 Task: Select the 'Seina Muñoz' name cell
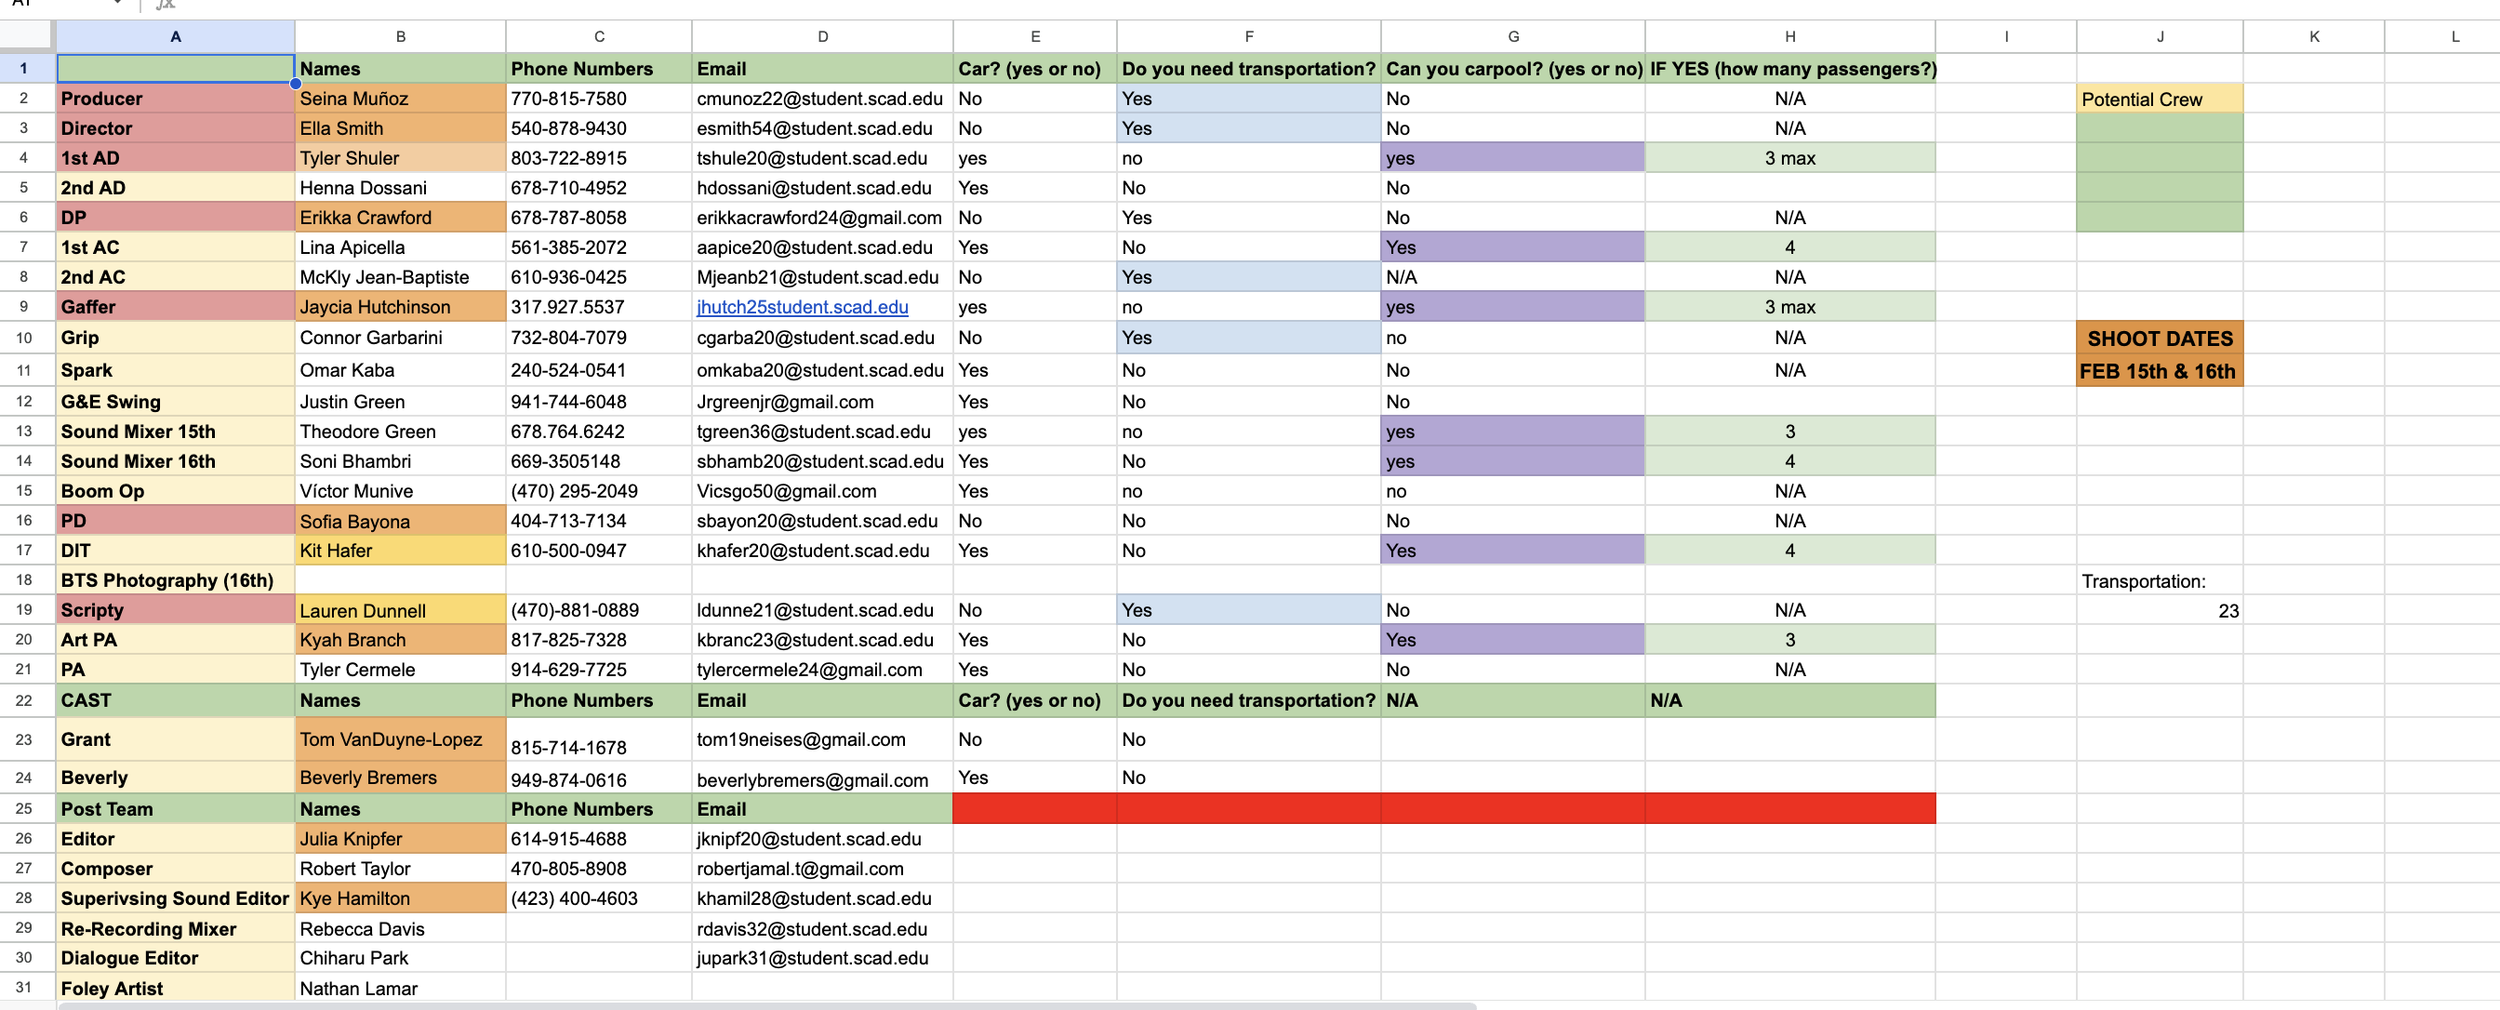[400, 98]
